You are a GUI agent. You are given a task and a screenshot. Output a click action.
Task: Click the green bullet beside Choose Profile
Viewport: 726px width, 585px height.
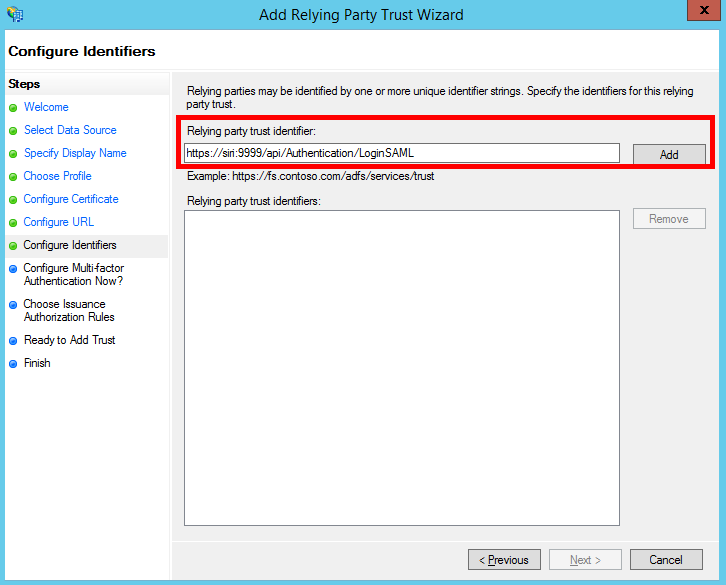(13, 177)
